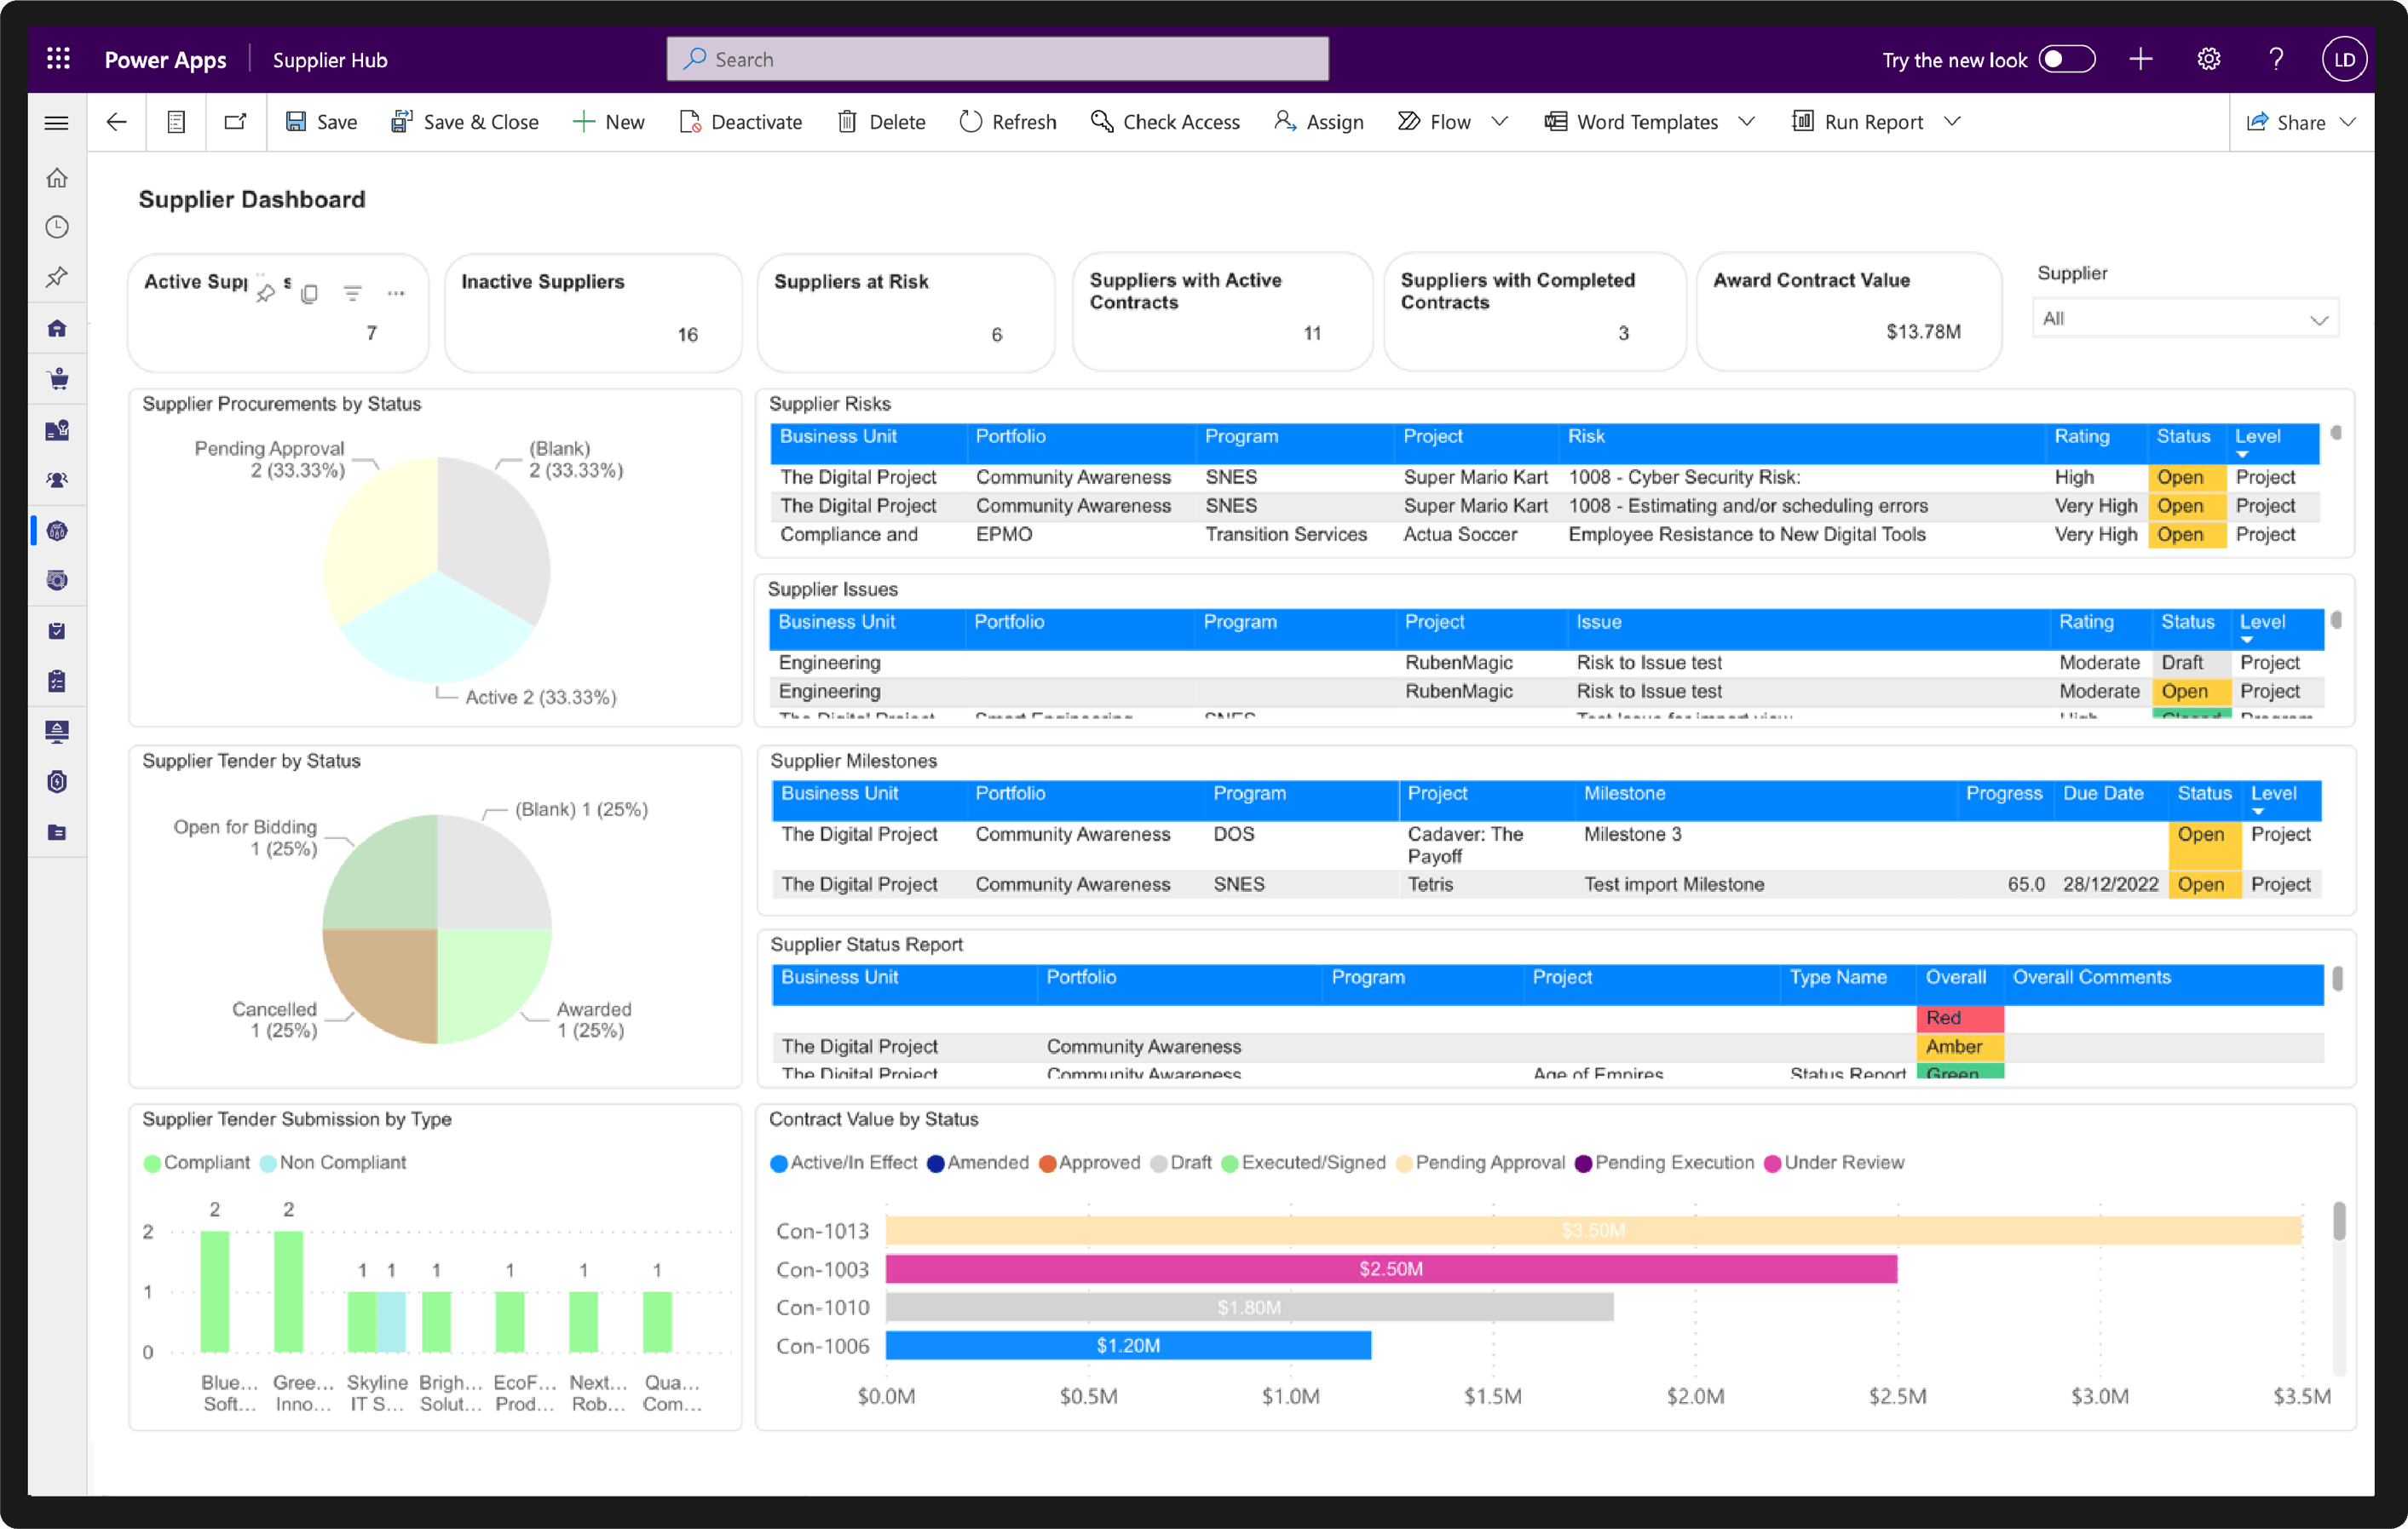Expand the Flow menu chevron
This screenshot has height=1529, width=2408.
click(x=1499, y=122)
